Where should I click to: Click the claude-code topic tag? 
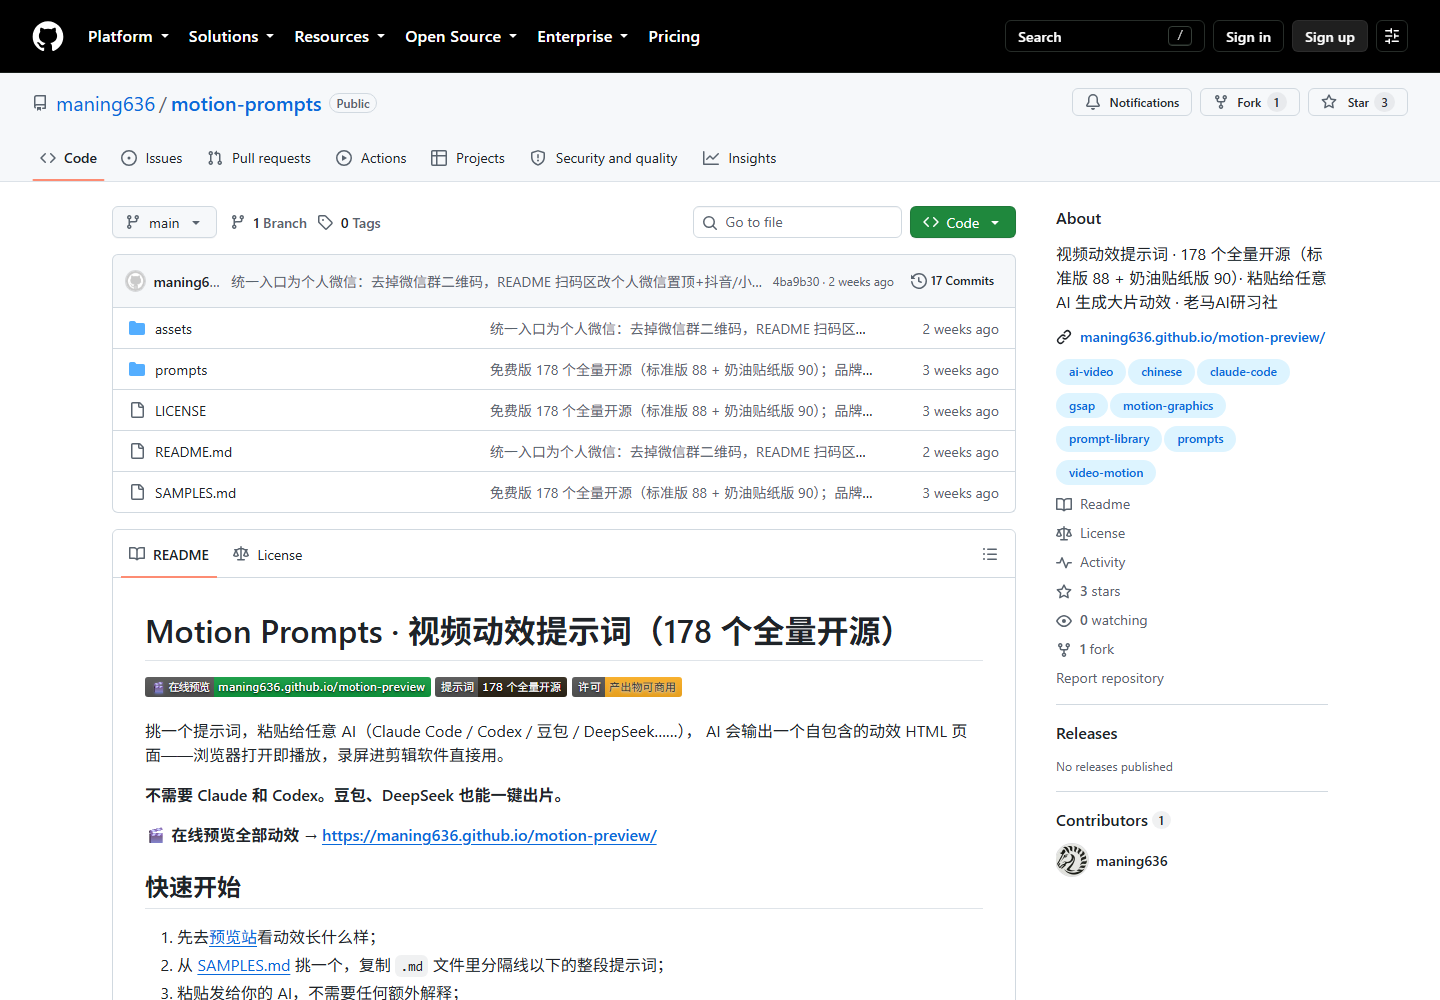pos(1243,372)
